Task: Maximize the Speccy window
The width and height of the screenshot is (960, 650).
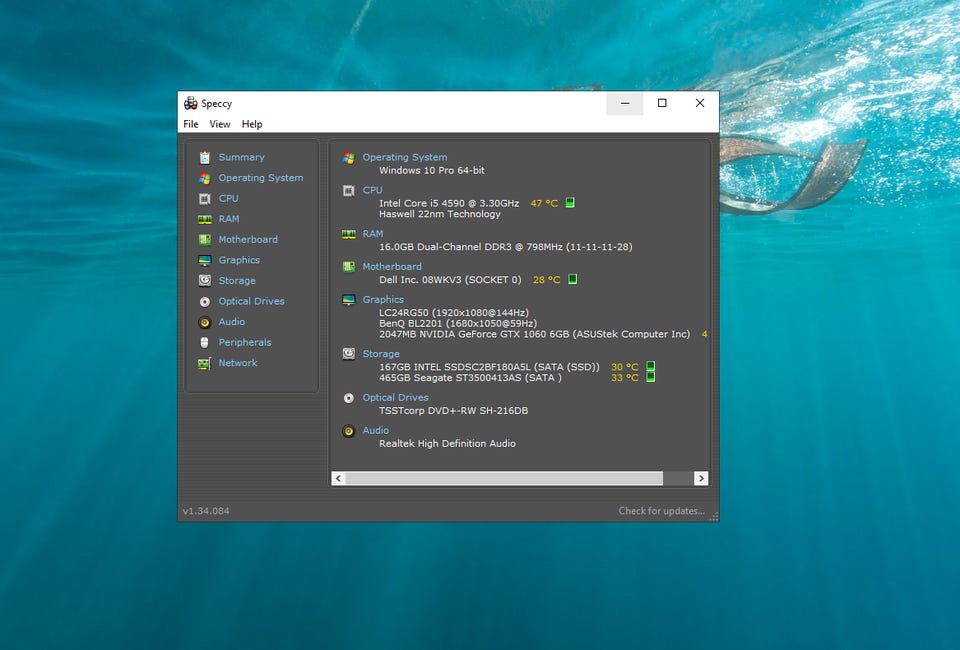Action: tap(662, 103)
